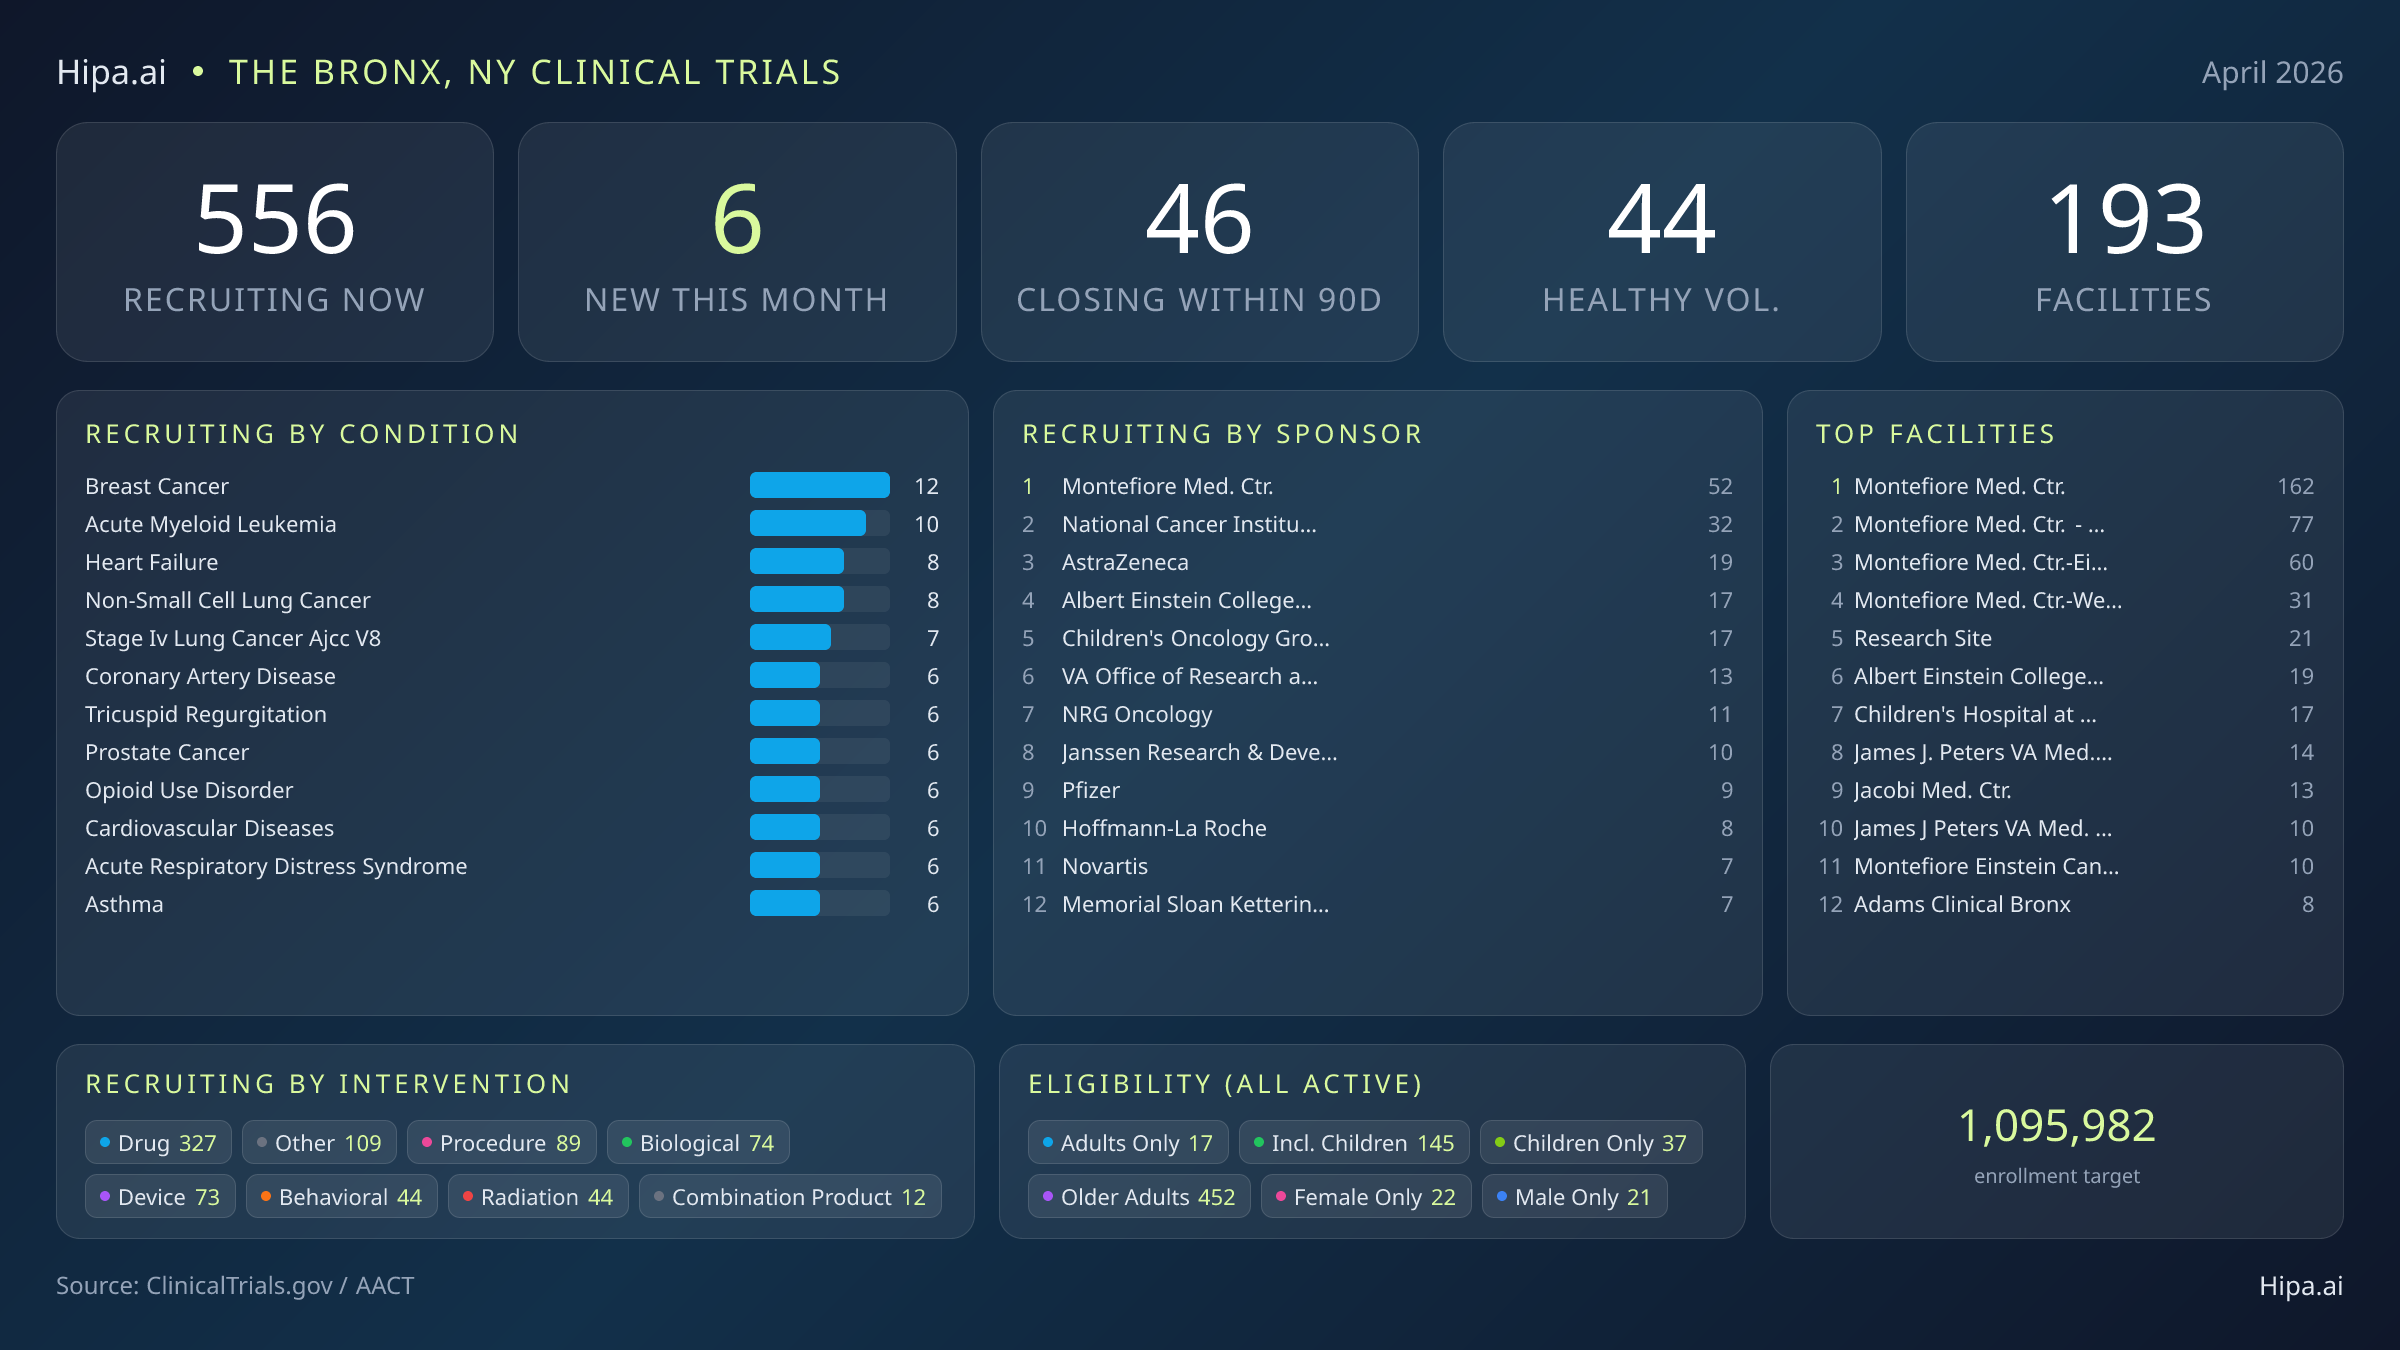Click the Breast Cancer progress bar
This screenshot has height=1350, width=2400.
(820, 485)
